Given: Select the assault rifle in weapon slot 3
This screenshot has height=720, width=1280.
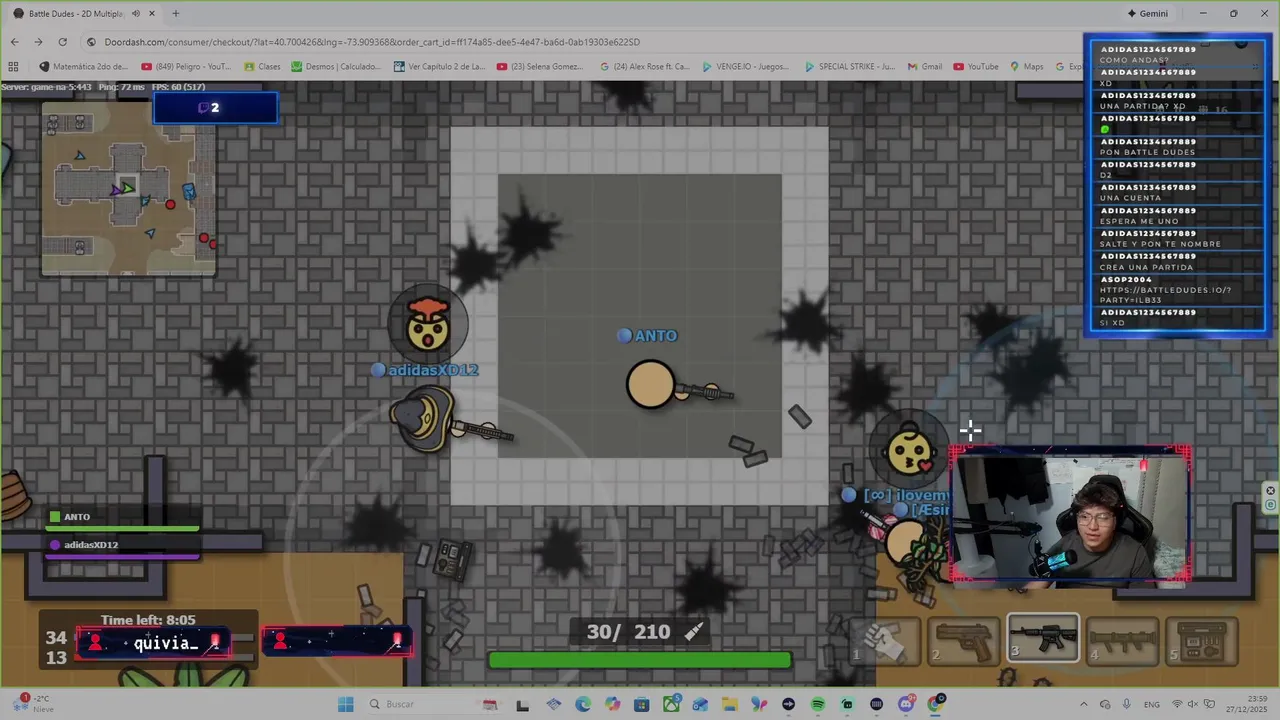Looking at the screenshot, I should 1043,639.
